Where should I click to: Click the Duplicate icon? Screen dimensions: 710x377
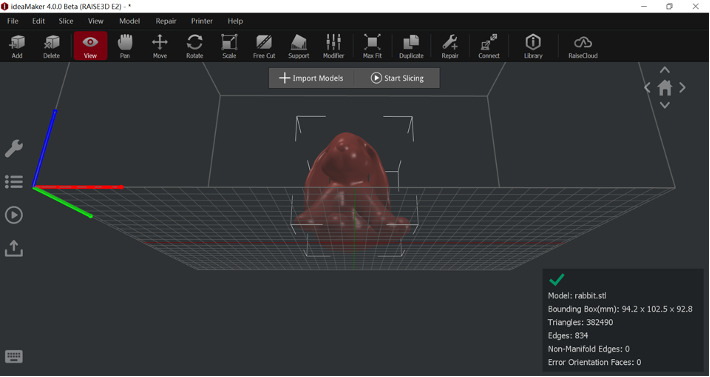[x=411, y=46]
